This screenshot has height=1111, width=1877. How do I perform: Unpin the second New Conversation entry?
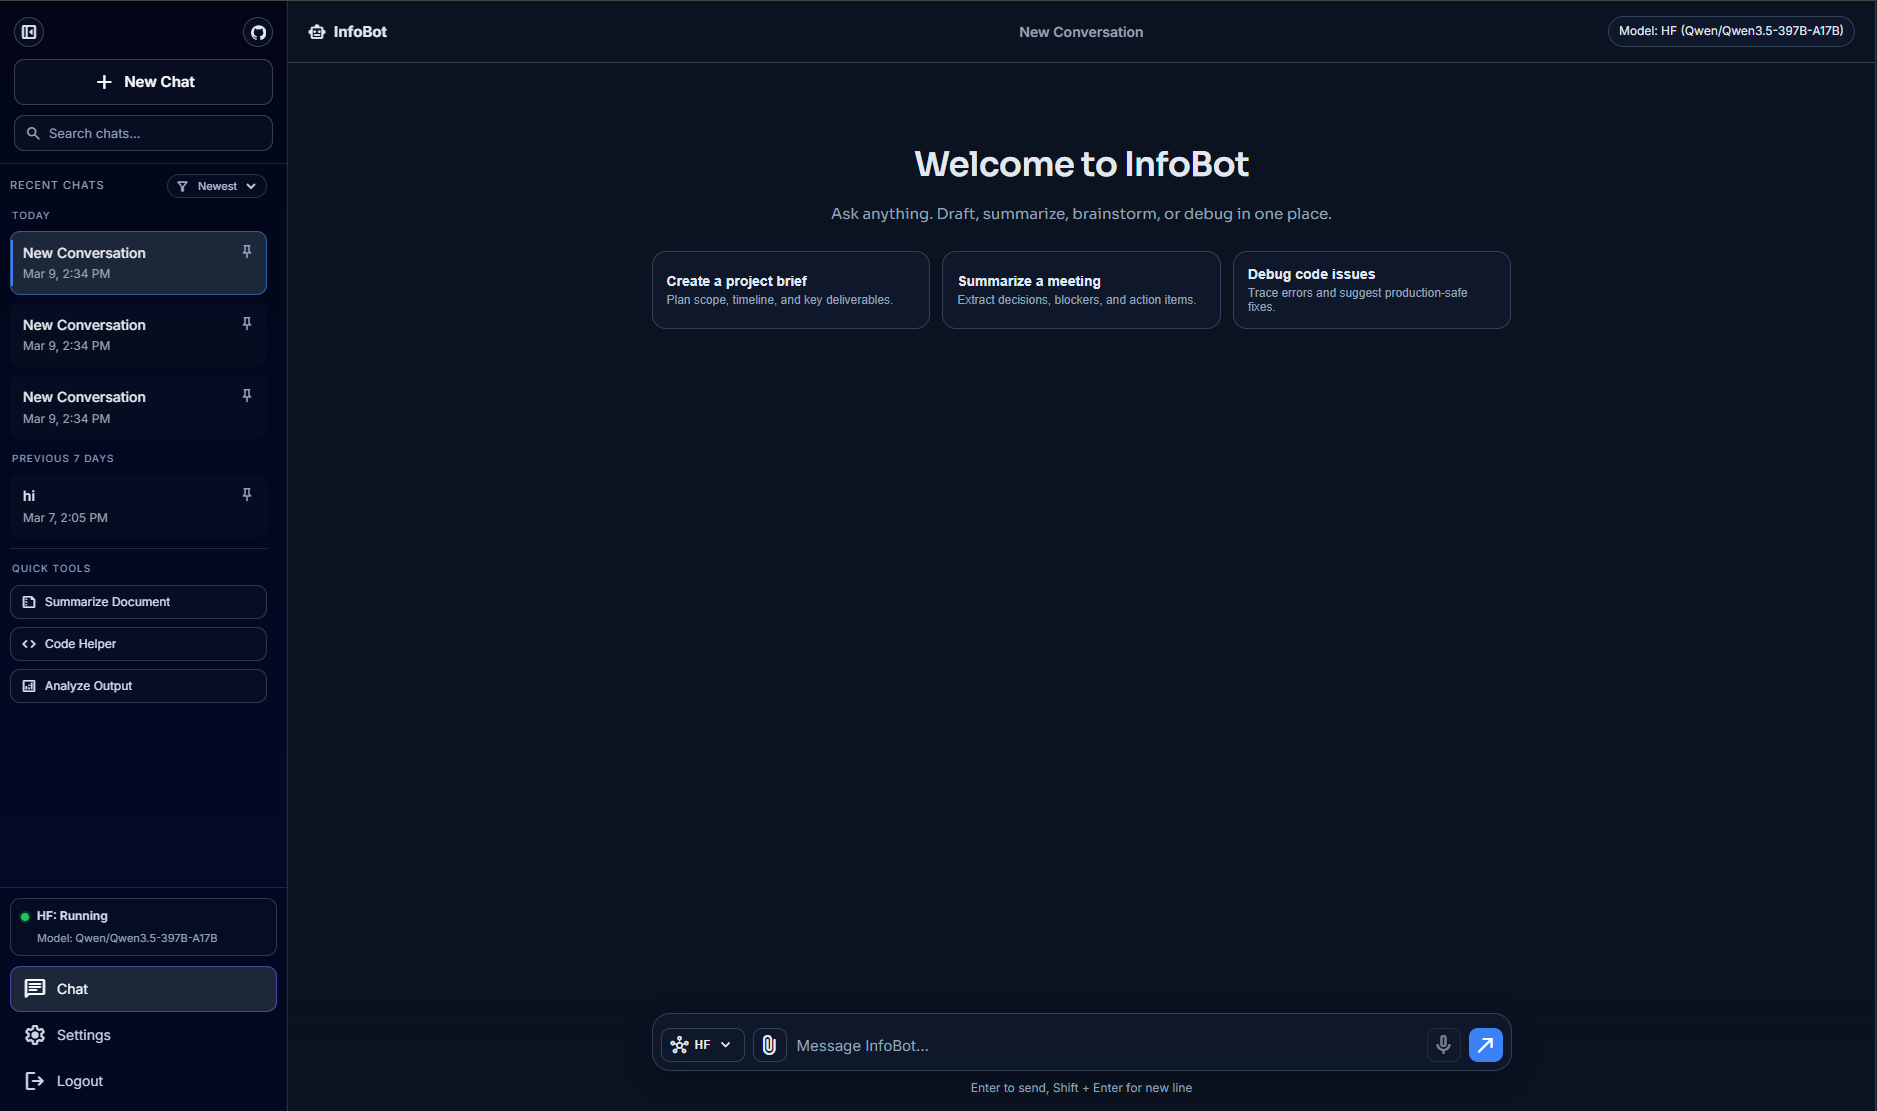click(246, 323)
